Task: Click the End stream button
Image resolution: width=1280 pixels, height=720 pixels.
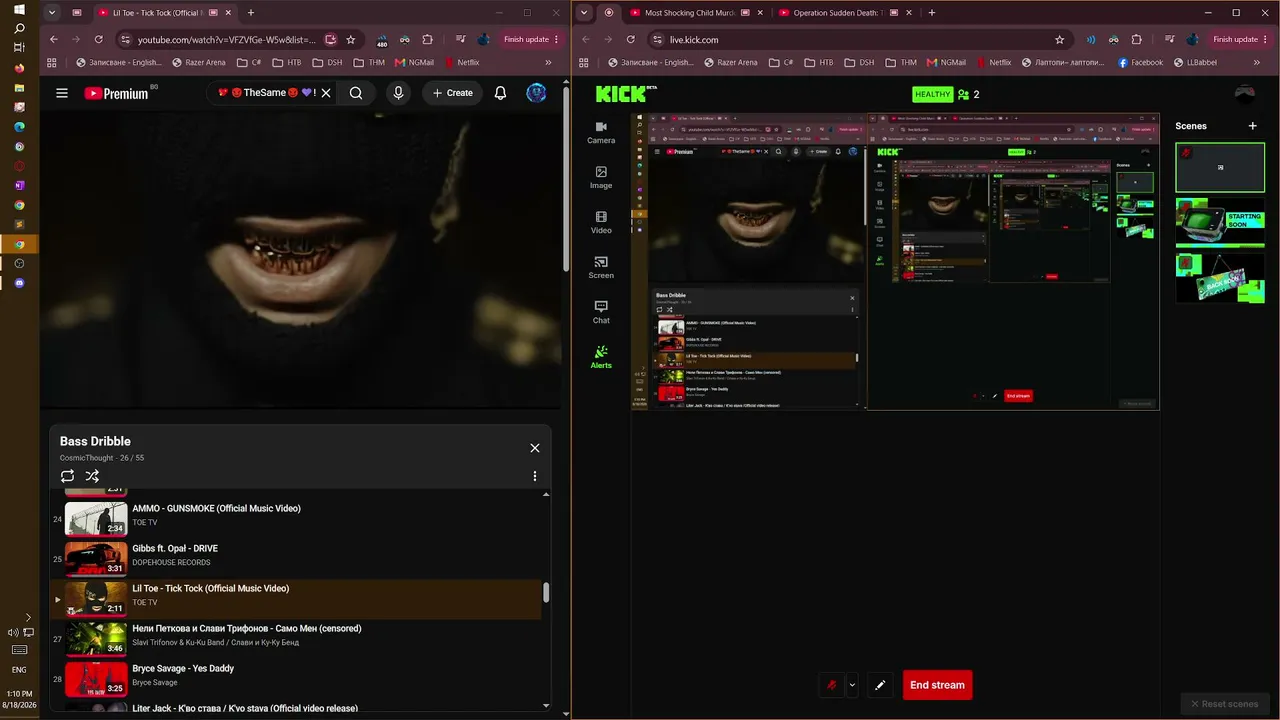Action: (937, 685)
